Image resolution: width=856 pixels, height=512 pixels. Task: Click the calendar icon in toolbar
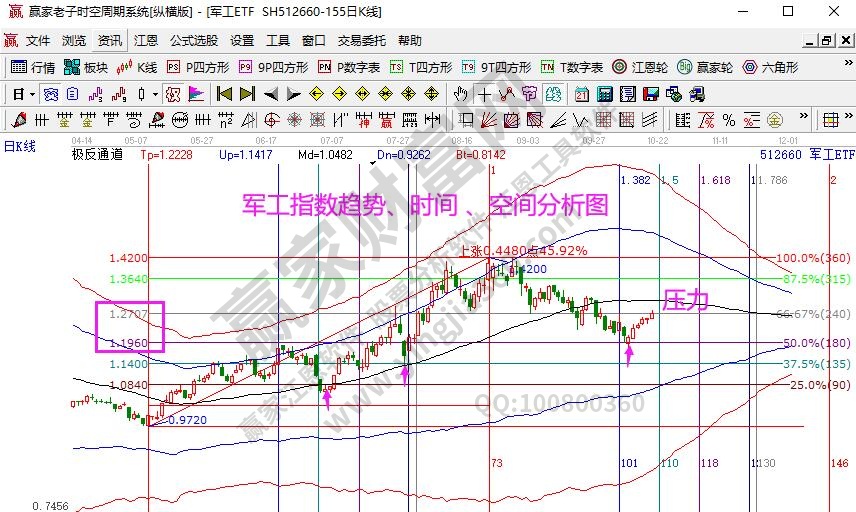click(581, 94)
